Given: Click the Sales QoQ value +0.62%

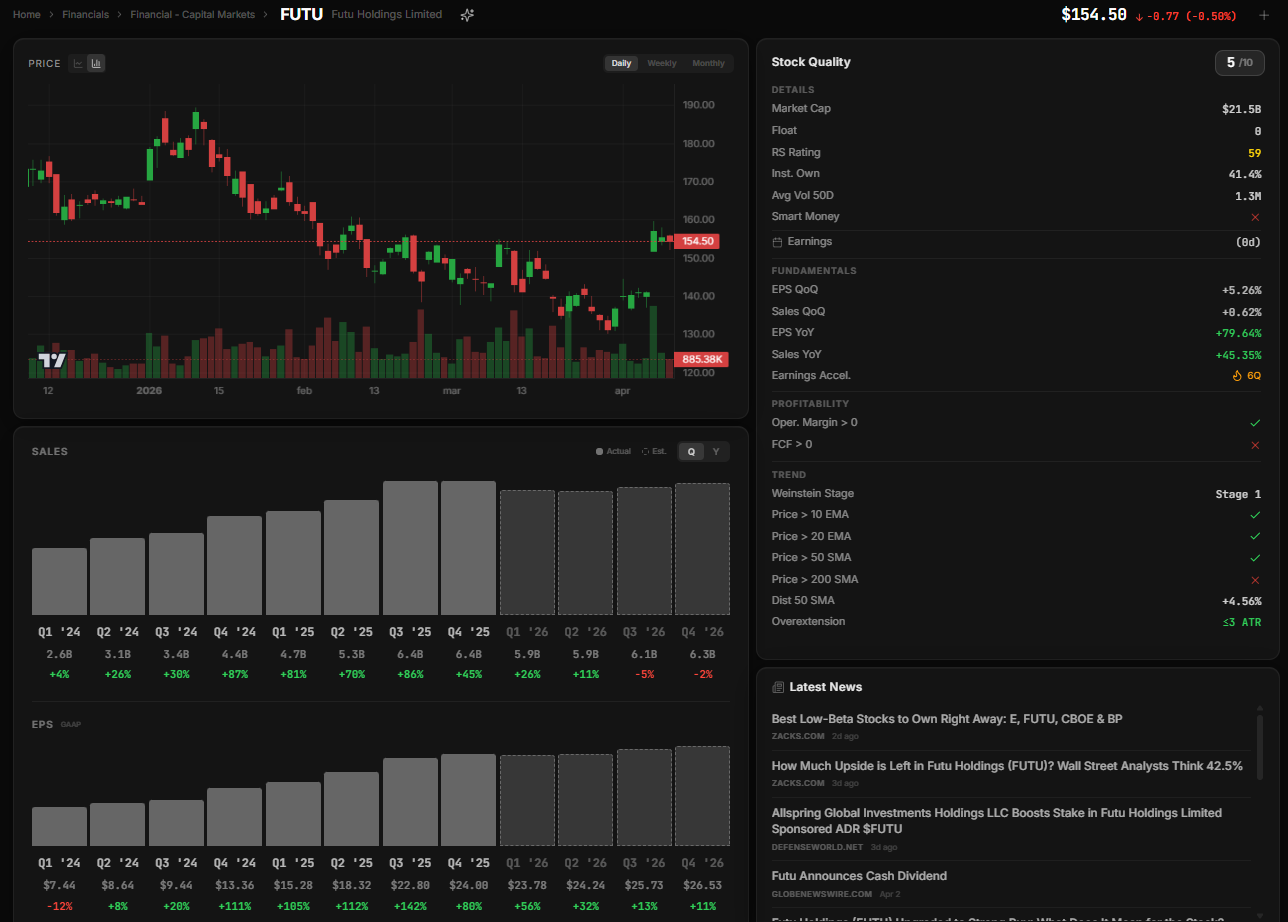Looking at the screenshot, I should tap(1241, 312).
